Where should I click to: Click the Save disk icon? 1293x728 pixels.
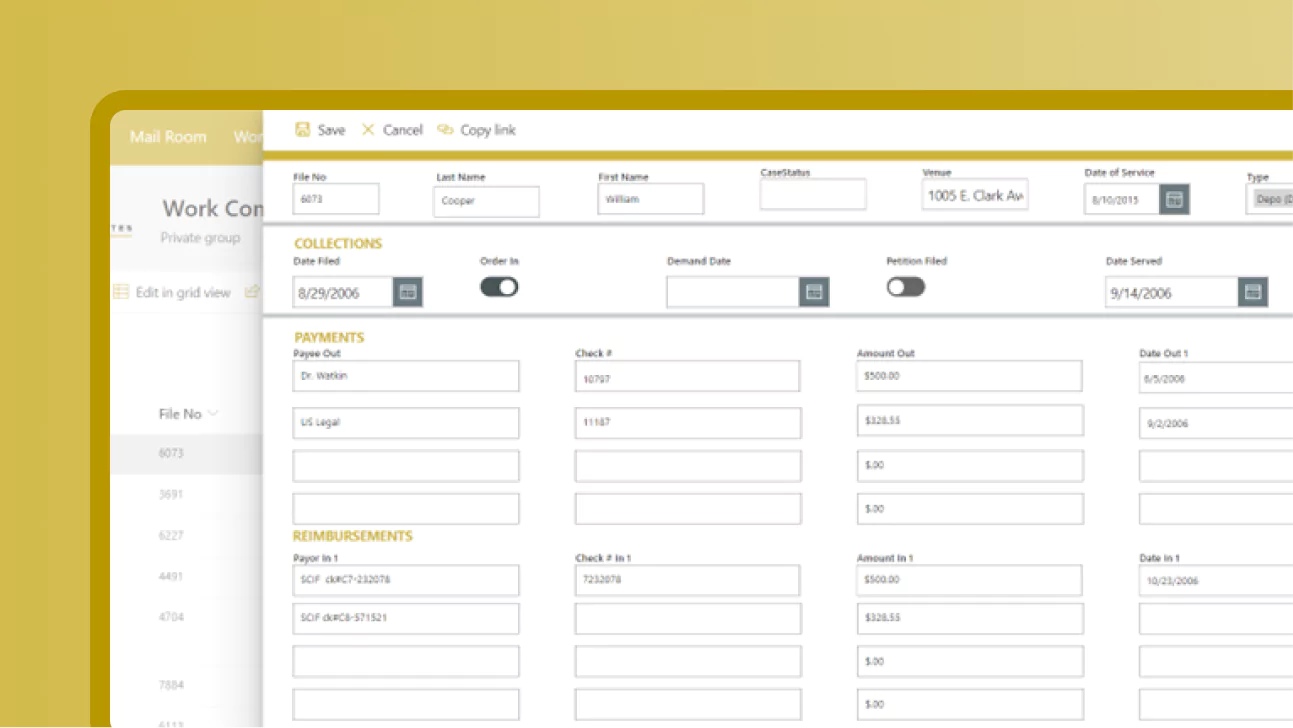[302, 130]
